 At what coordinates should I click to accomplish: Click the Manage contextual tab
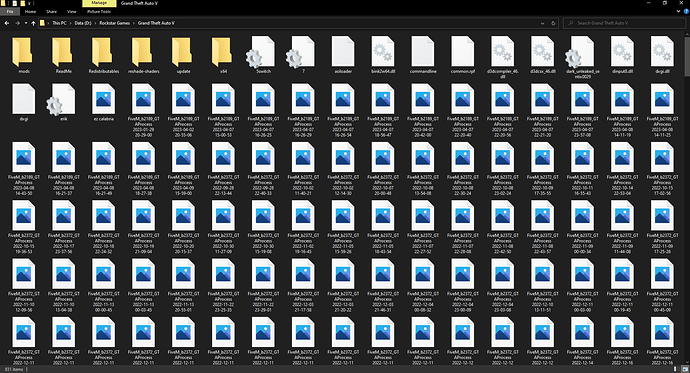point(99,3)
